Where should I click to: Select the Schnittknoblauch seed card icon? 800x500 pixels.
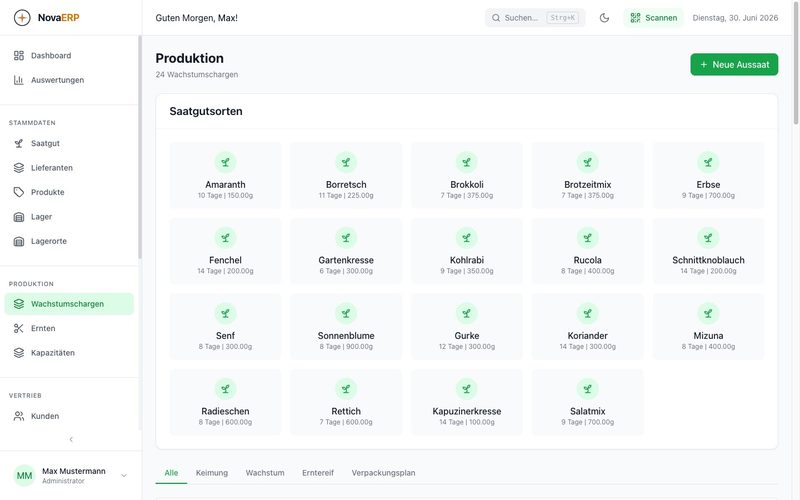[708, 238]
